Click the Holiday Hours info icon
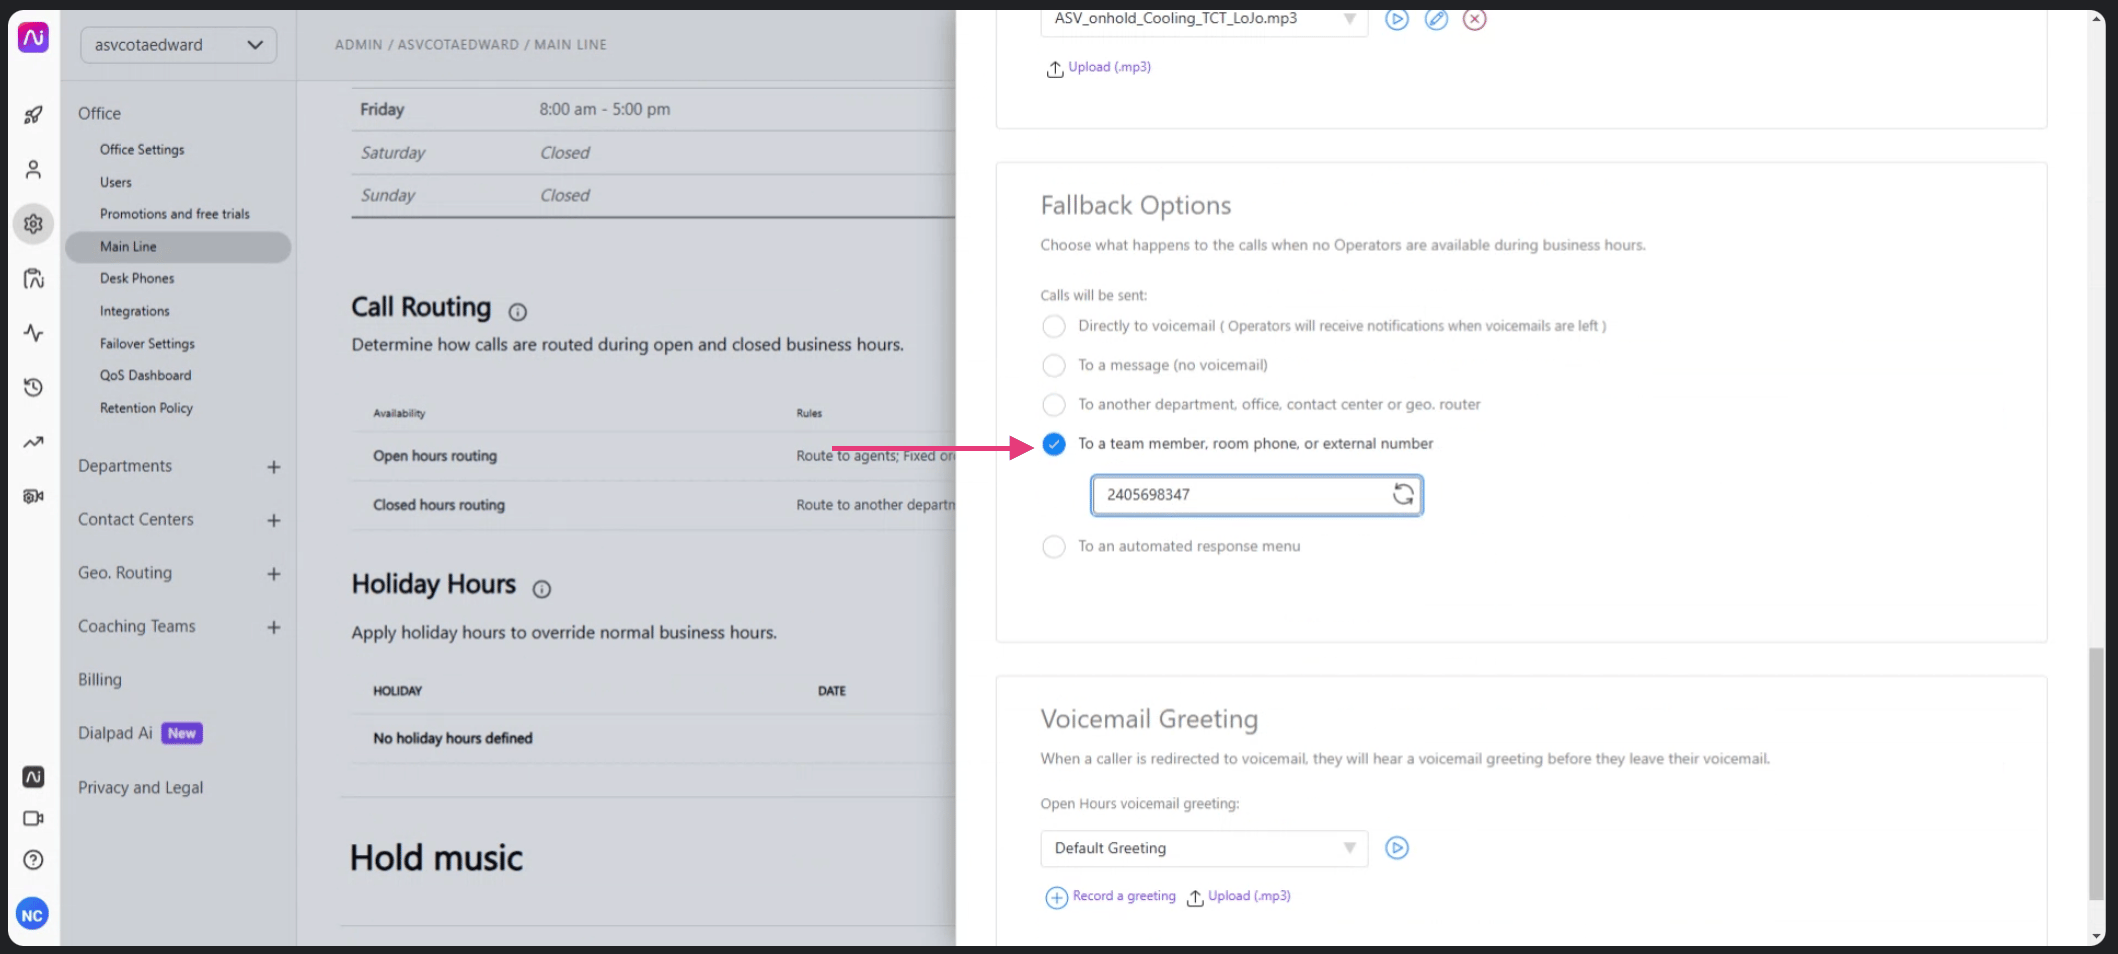 coord(541,589)
